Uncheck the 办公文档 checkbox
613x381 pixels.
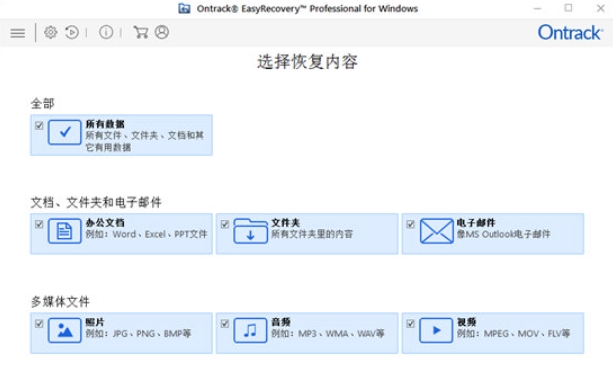pyautogui.click(x=39, y=224)
